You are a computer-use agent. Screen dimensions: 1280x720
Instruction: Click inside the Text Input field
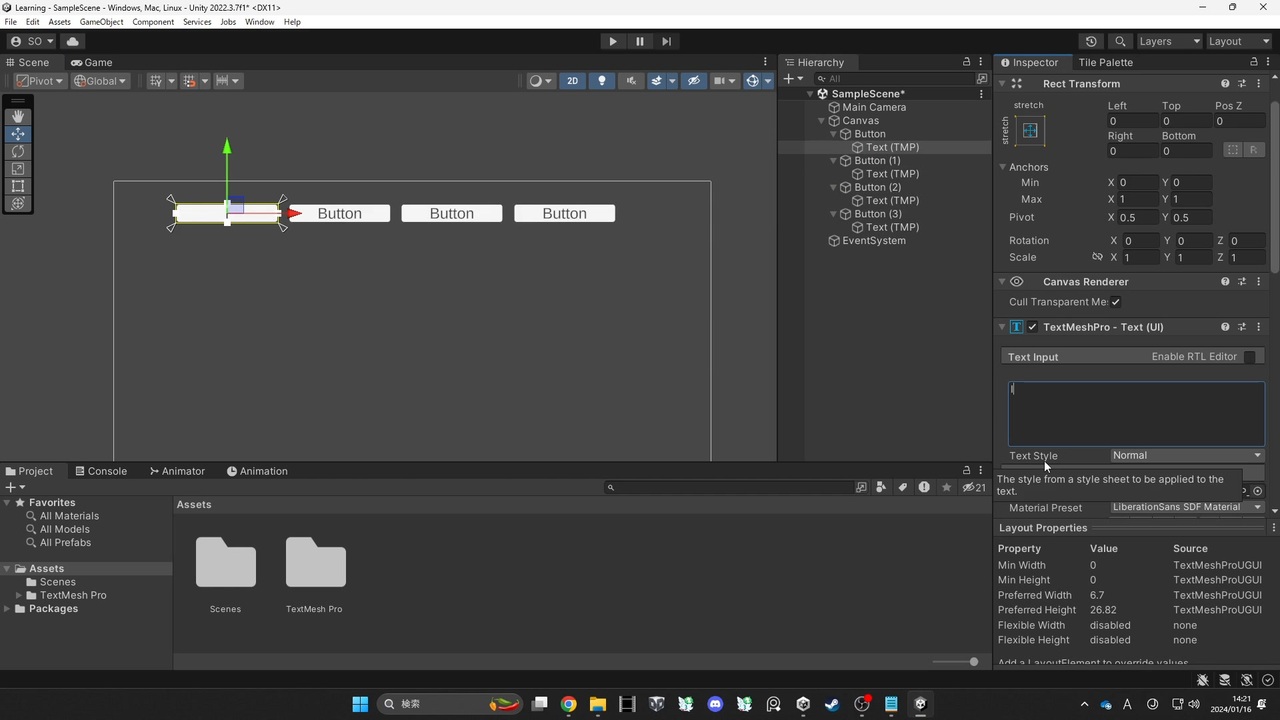click(x=1135, y=412)
